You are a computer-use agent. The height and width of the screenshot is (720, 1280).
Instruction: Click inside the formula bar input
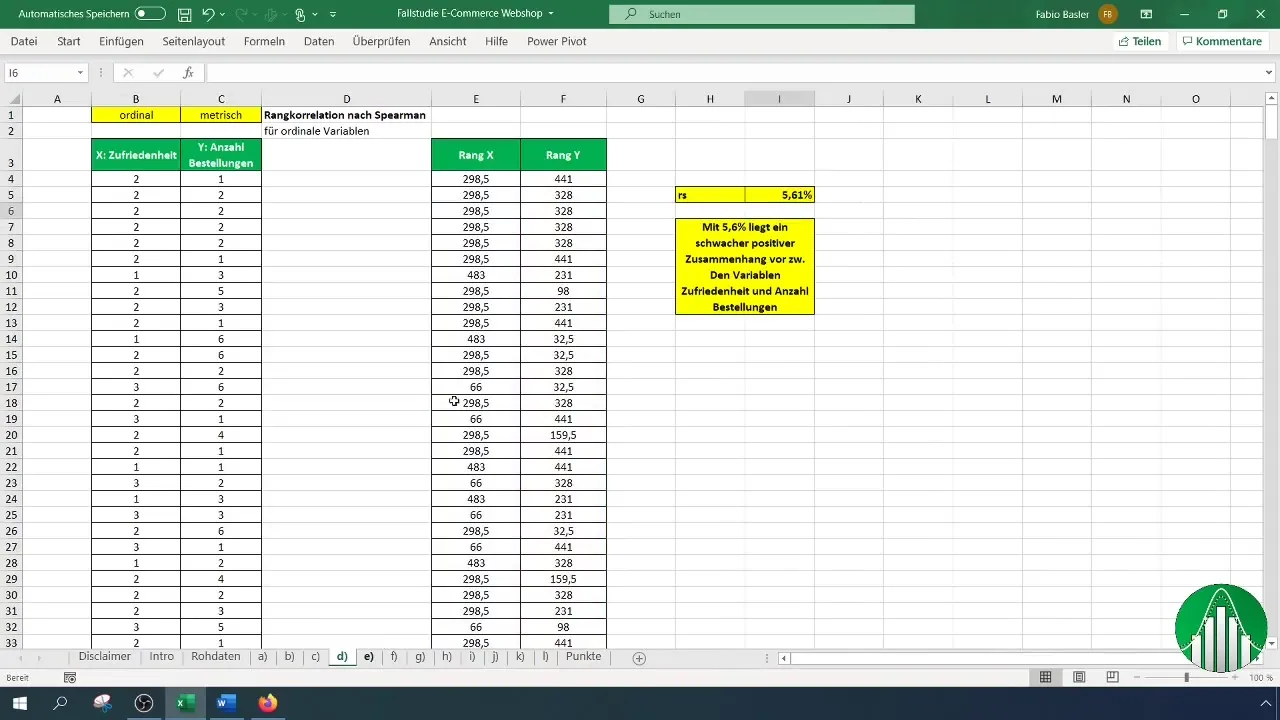[x=733, y=73]
